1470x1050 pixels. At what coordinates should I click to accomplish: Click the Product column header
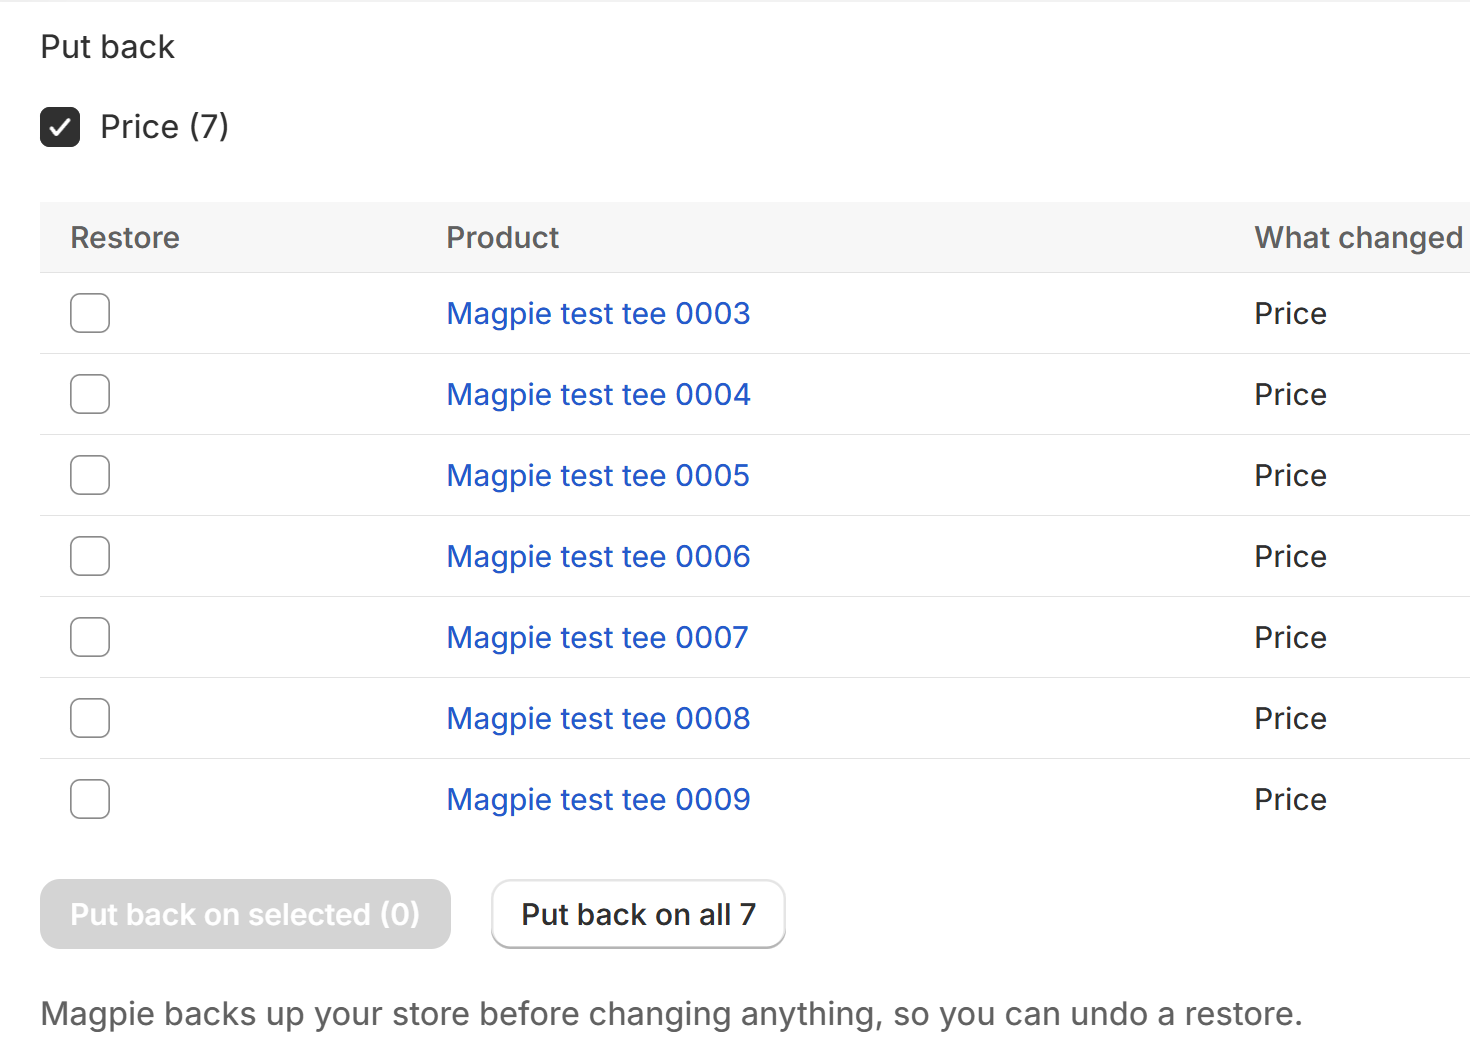click(x=503, y=238)
